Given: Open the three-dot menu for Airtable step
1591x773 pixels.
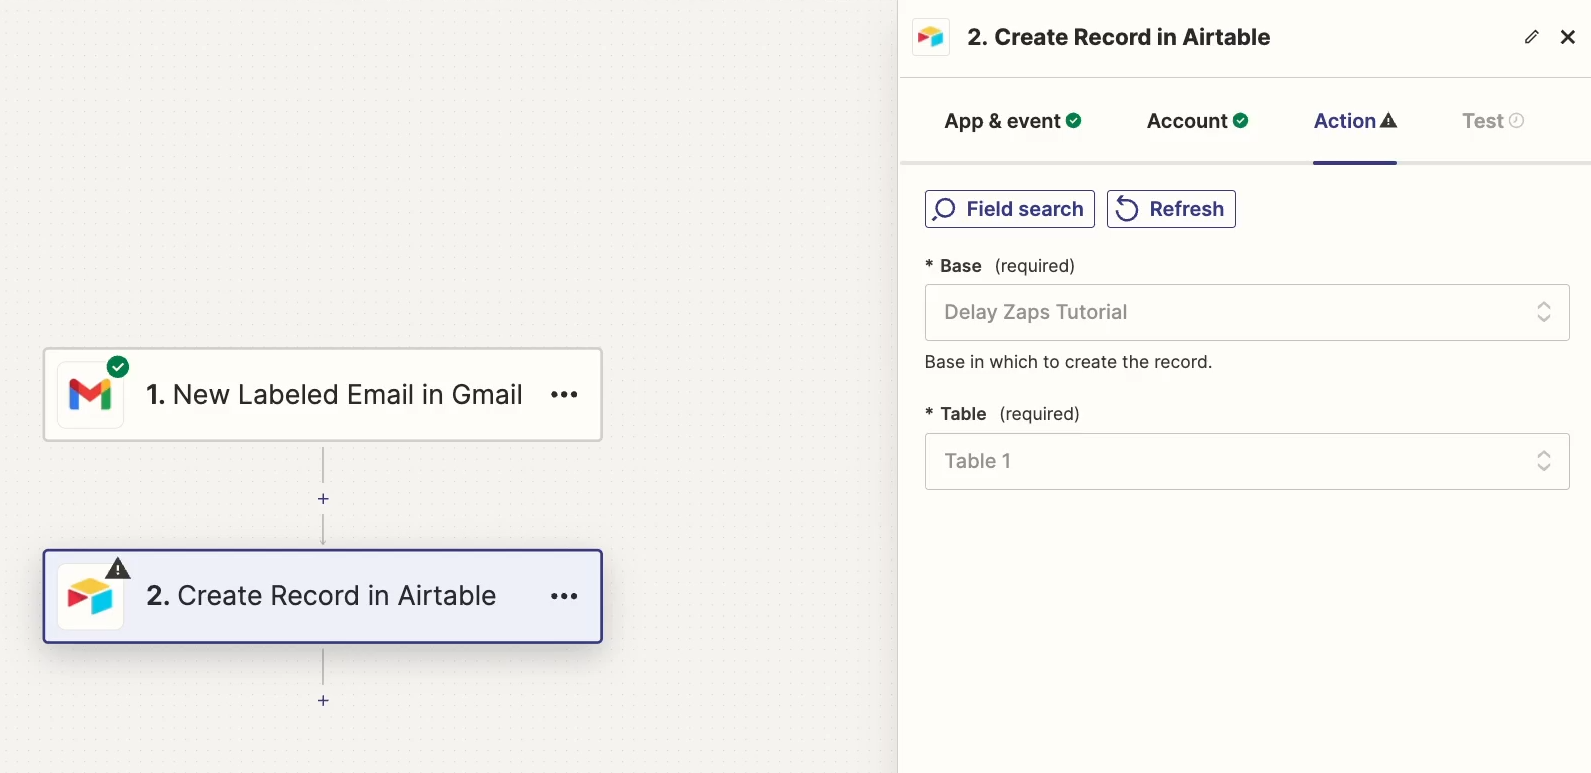Looking at the screenshot, I should [564, 596].
